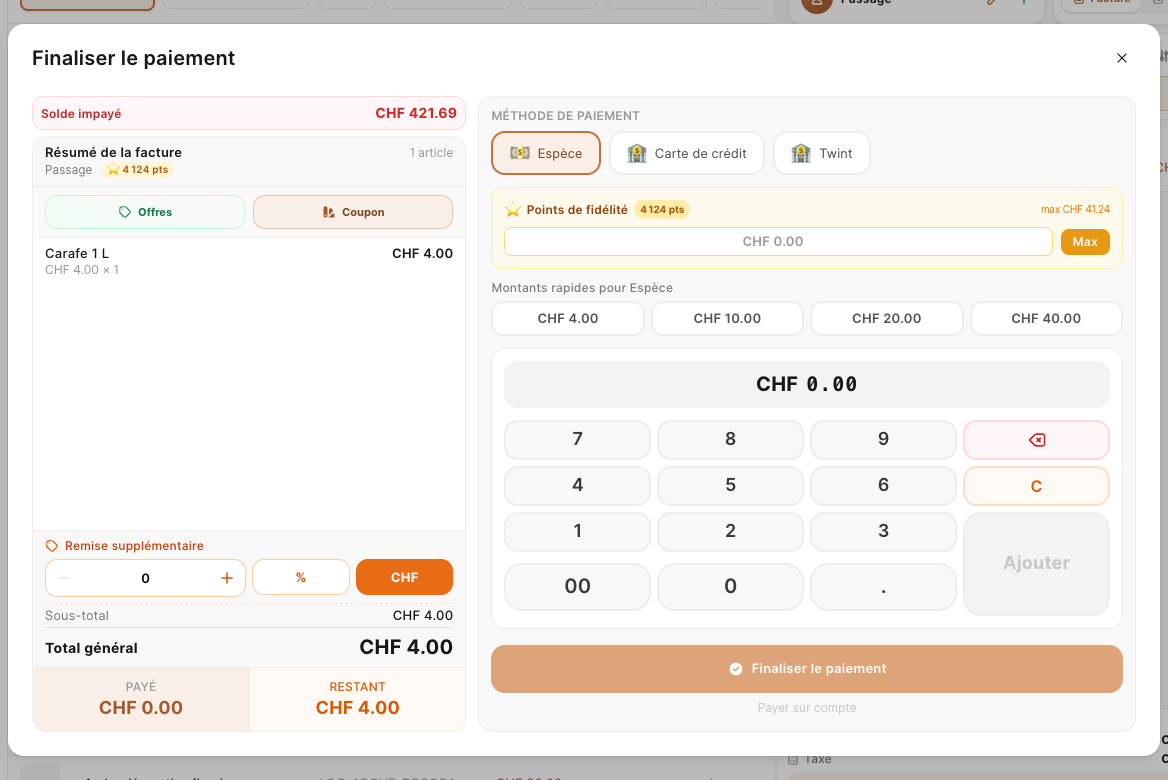Click the loyalty points amount input field
The width and height of the screenshot is (1168, 780).
[778, 241]
